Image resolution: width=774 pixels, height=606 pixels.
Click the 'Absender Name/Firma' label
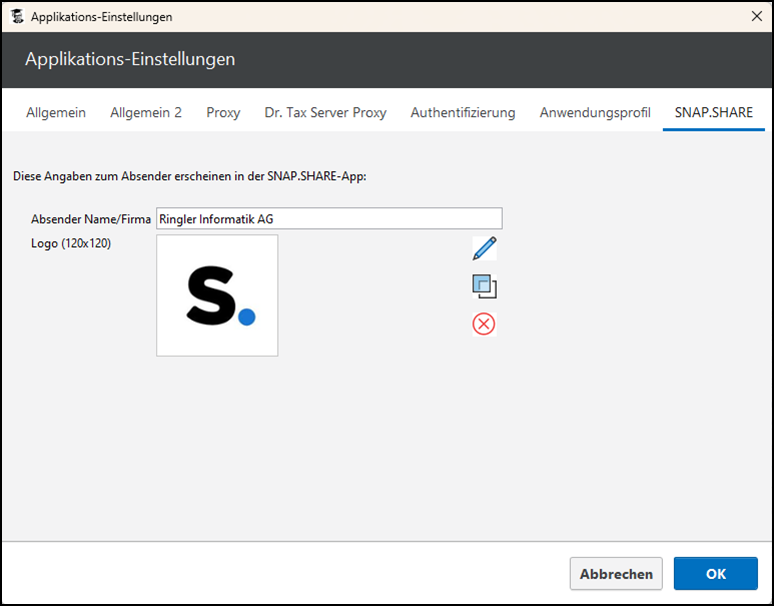point(91,219)
